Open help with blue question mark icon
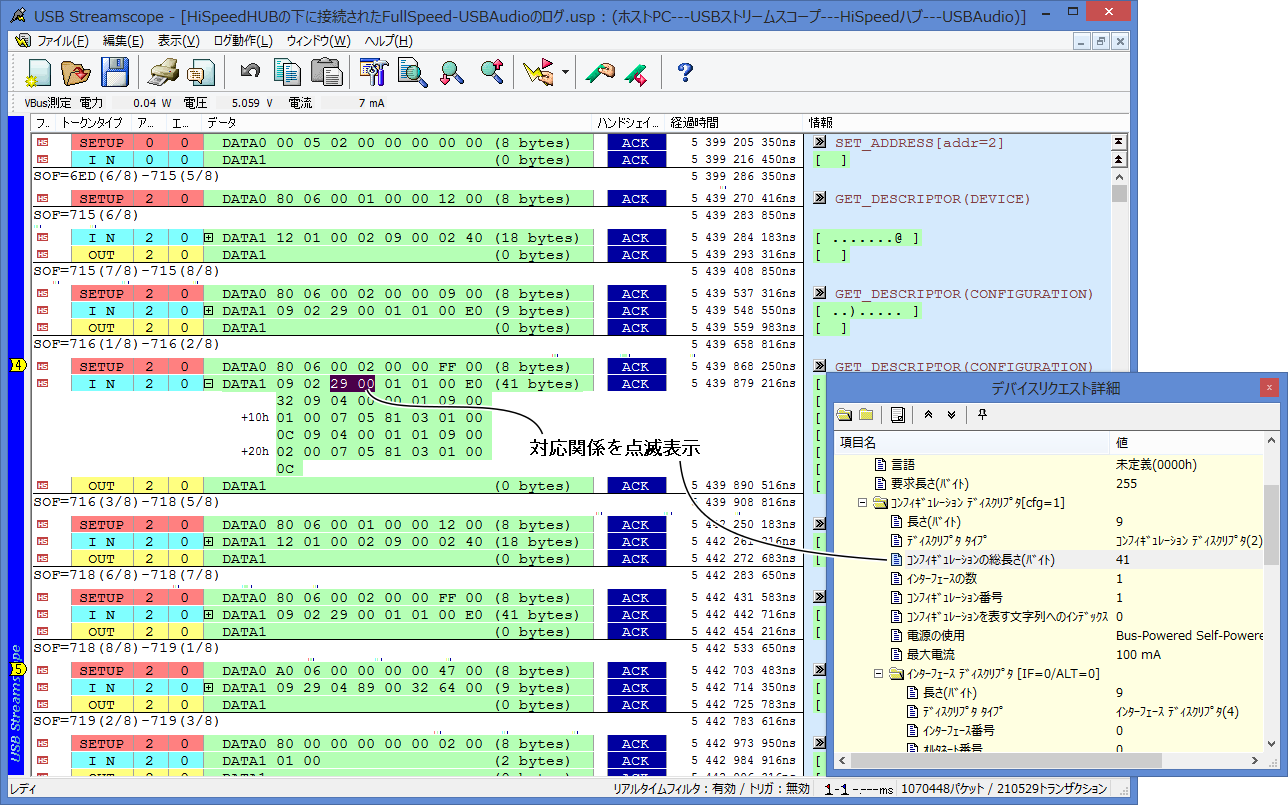The height and width of the screenshot is (805, 1288). [x=685, y=72]
